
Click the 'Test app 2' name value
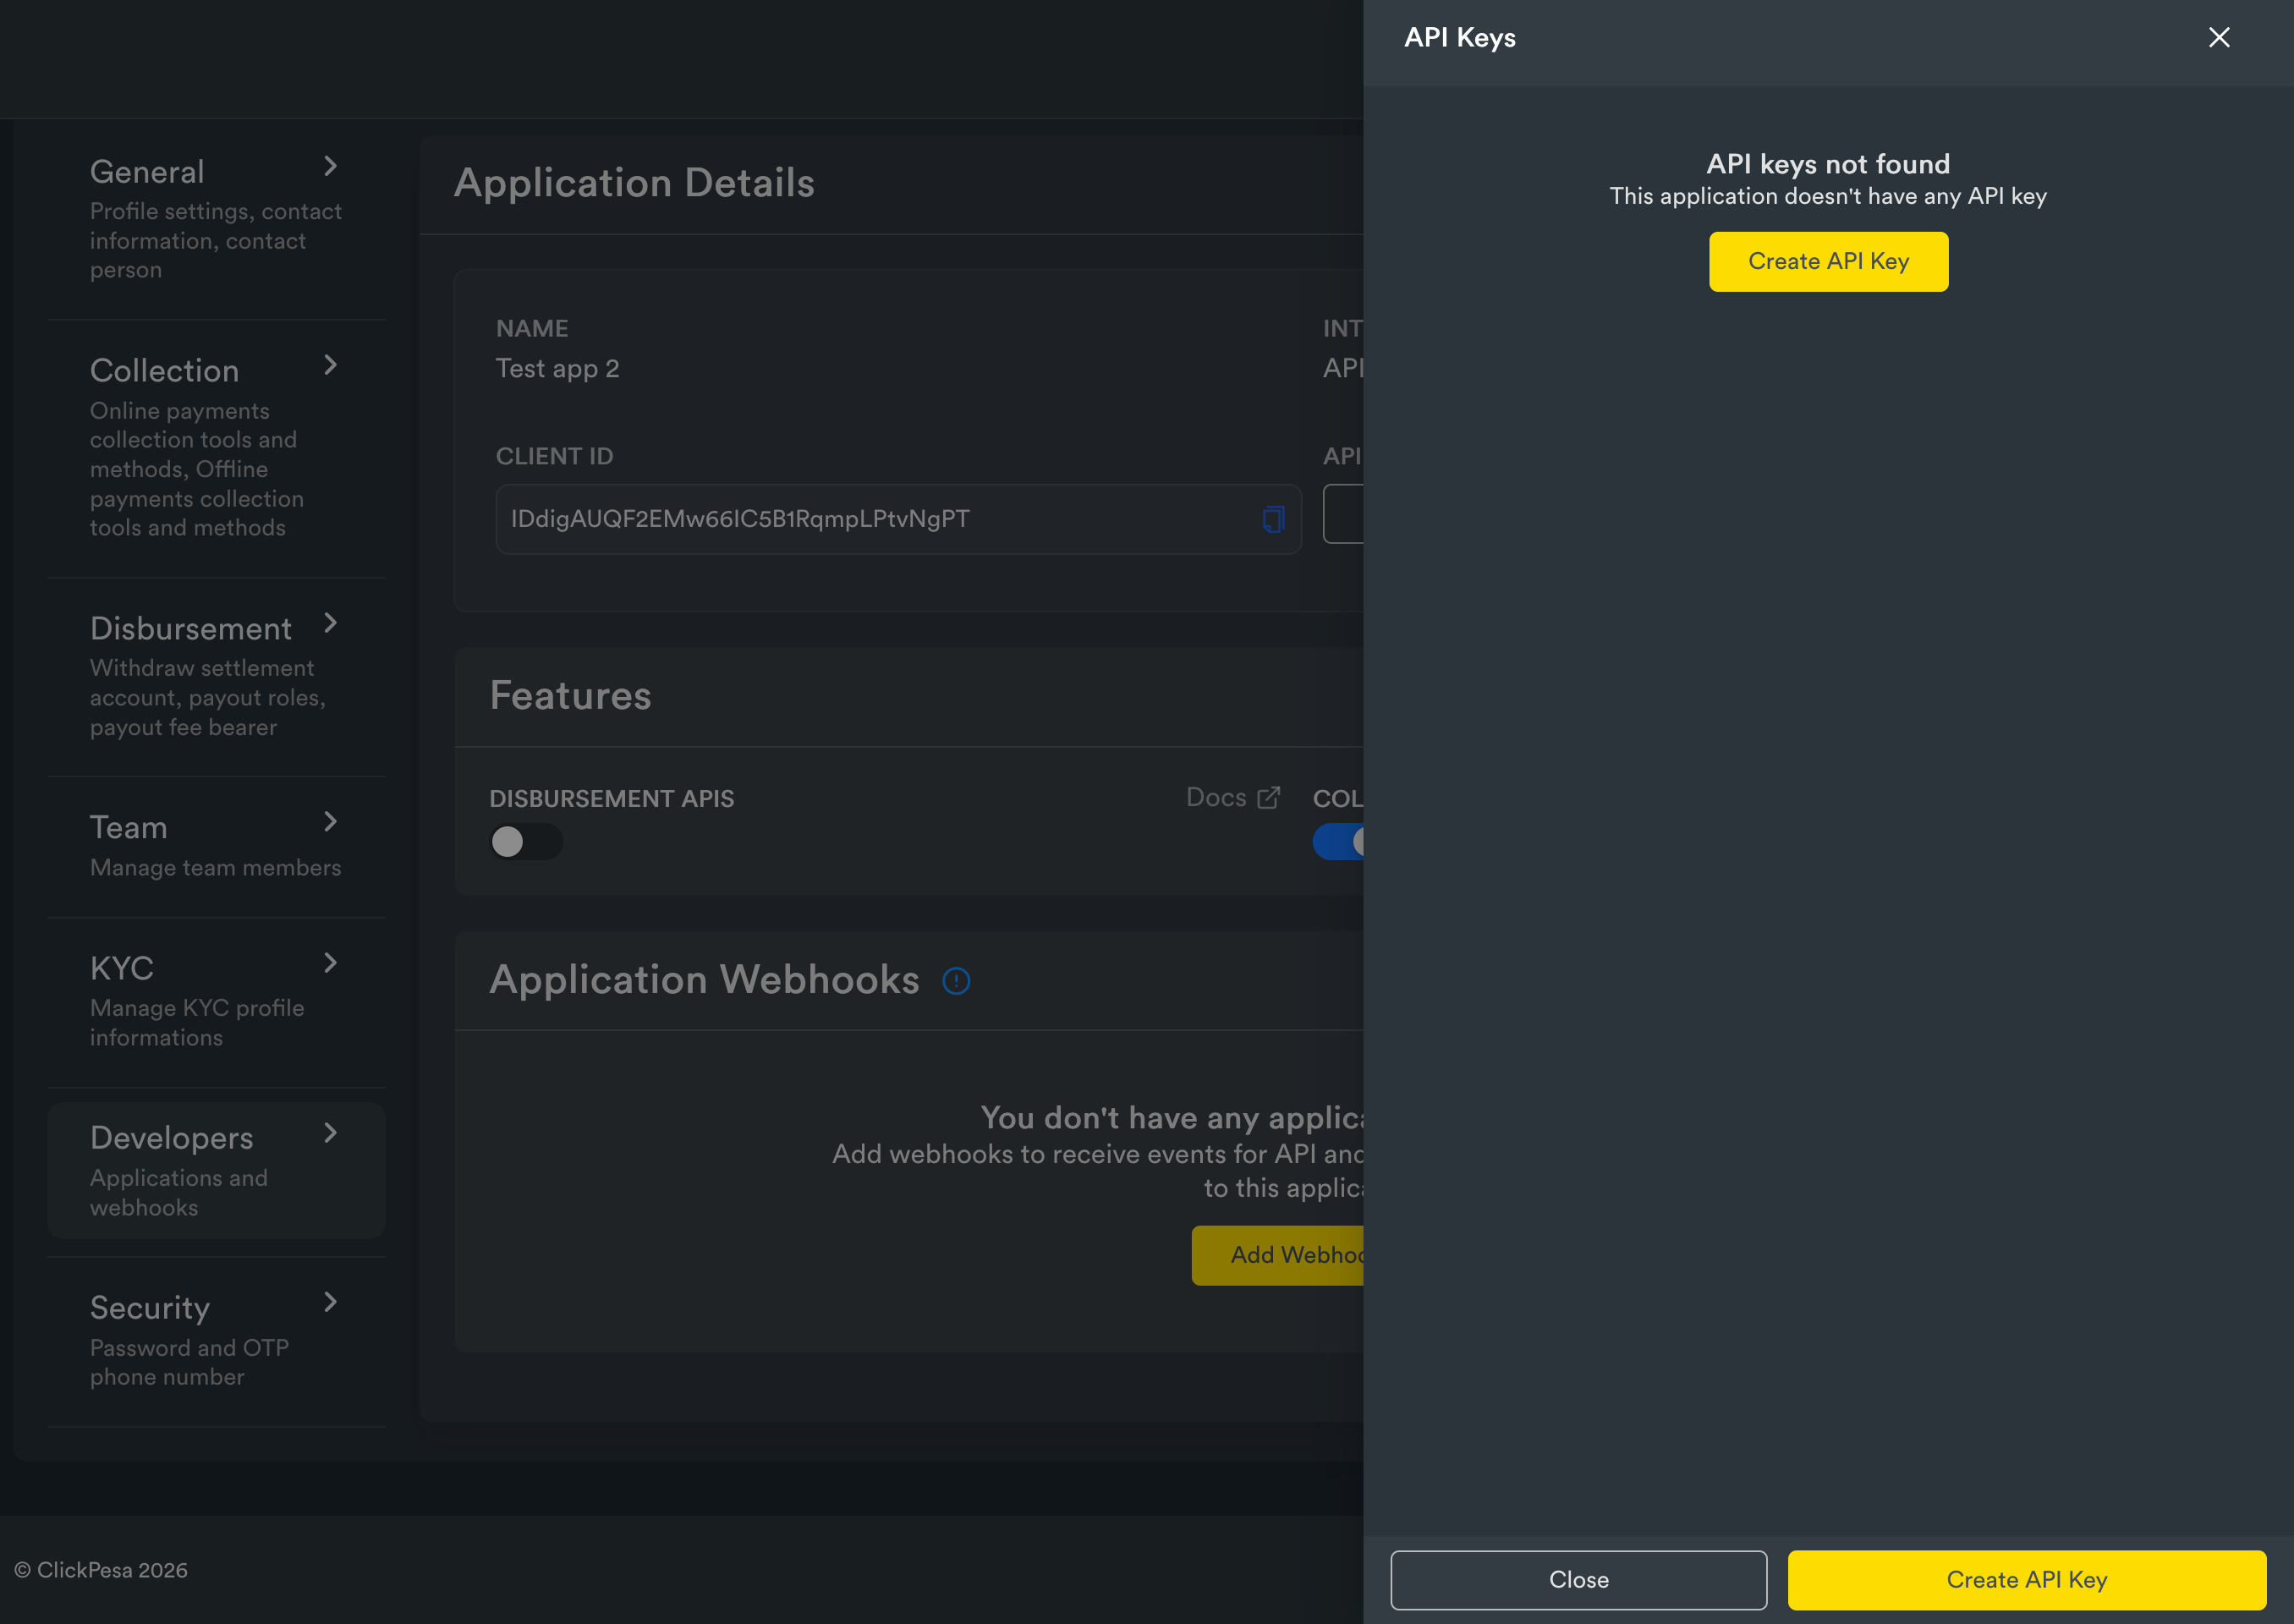(557, 369)
